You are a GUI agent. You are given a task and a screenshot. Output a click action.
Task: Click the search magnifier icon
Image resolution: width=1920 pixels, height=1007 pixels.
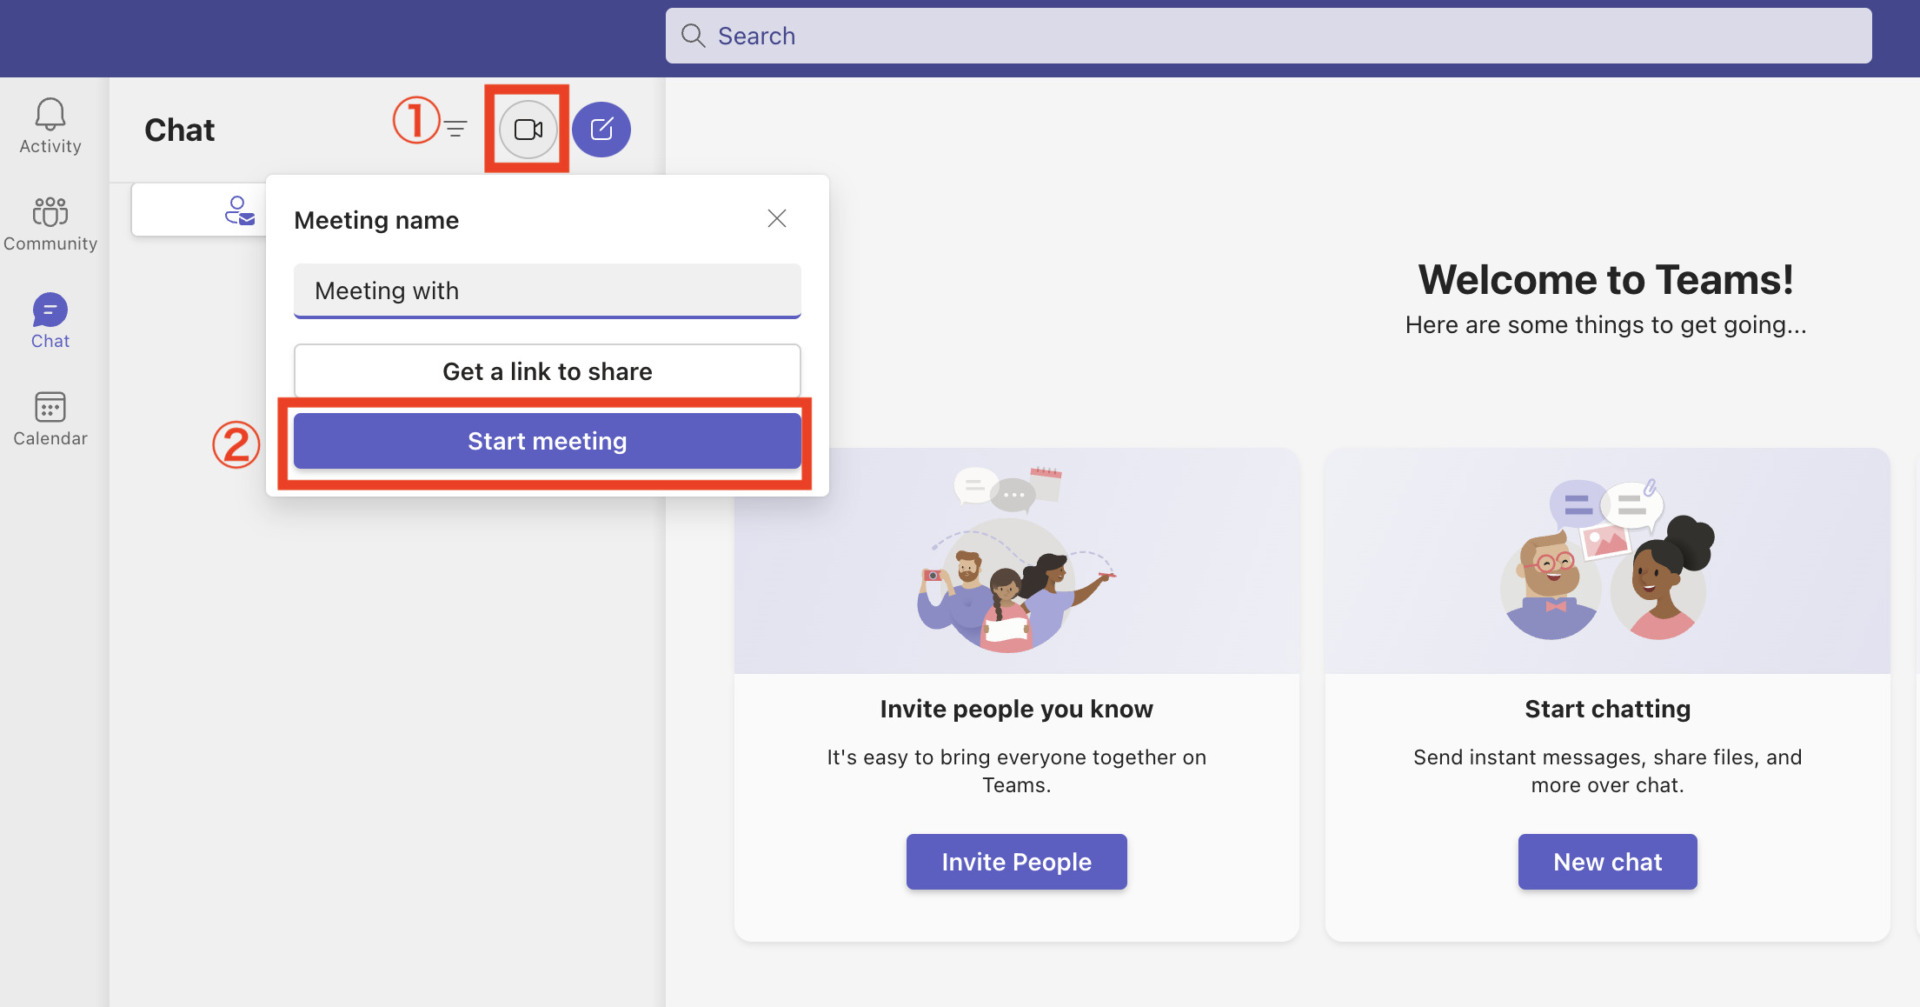point(693,35)
